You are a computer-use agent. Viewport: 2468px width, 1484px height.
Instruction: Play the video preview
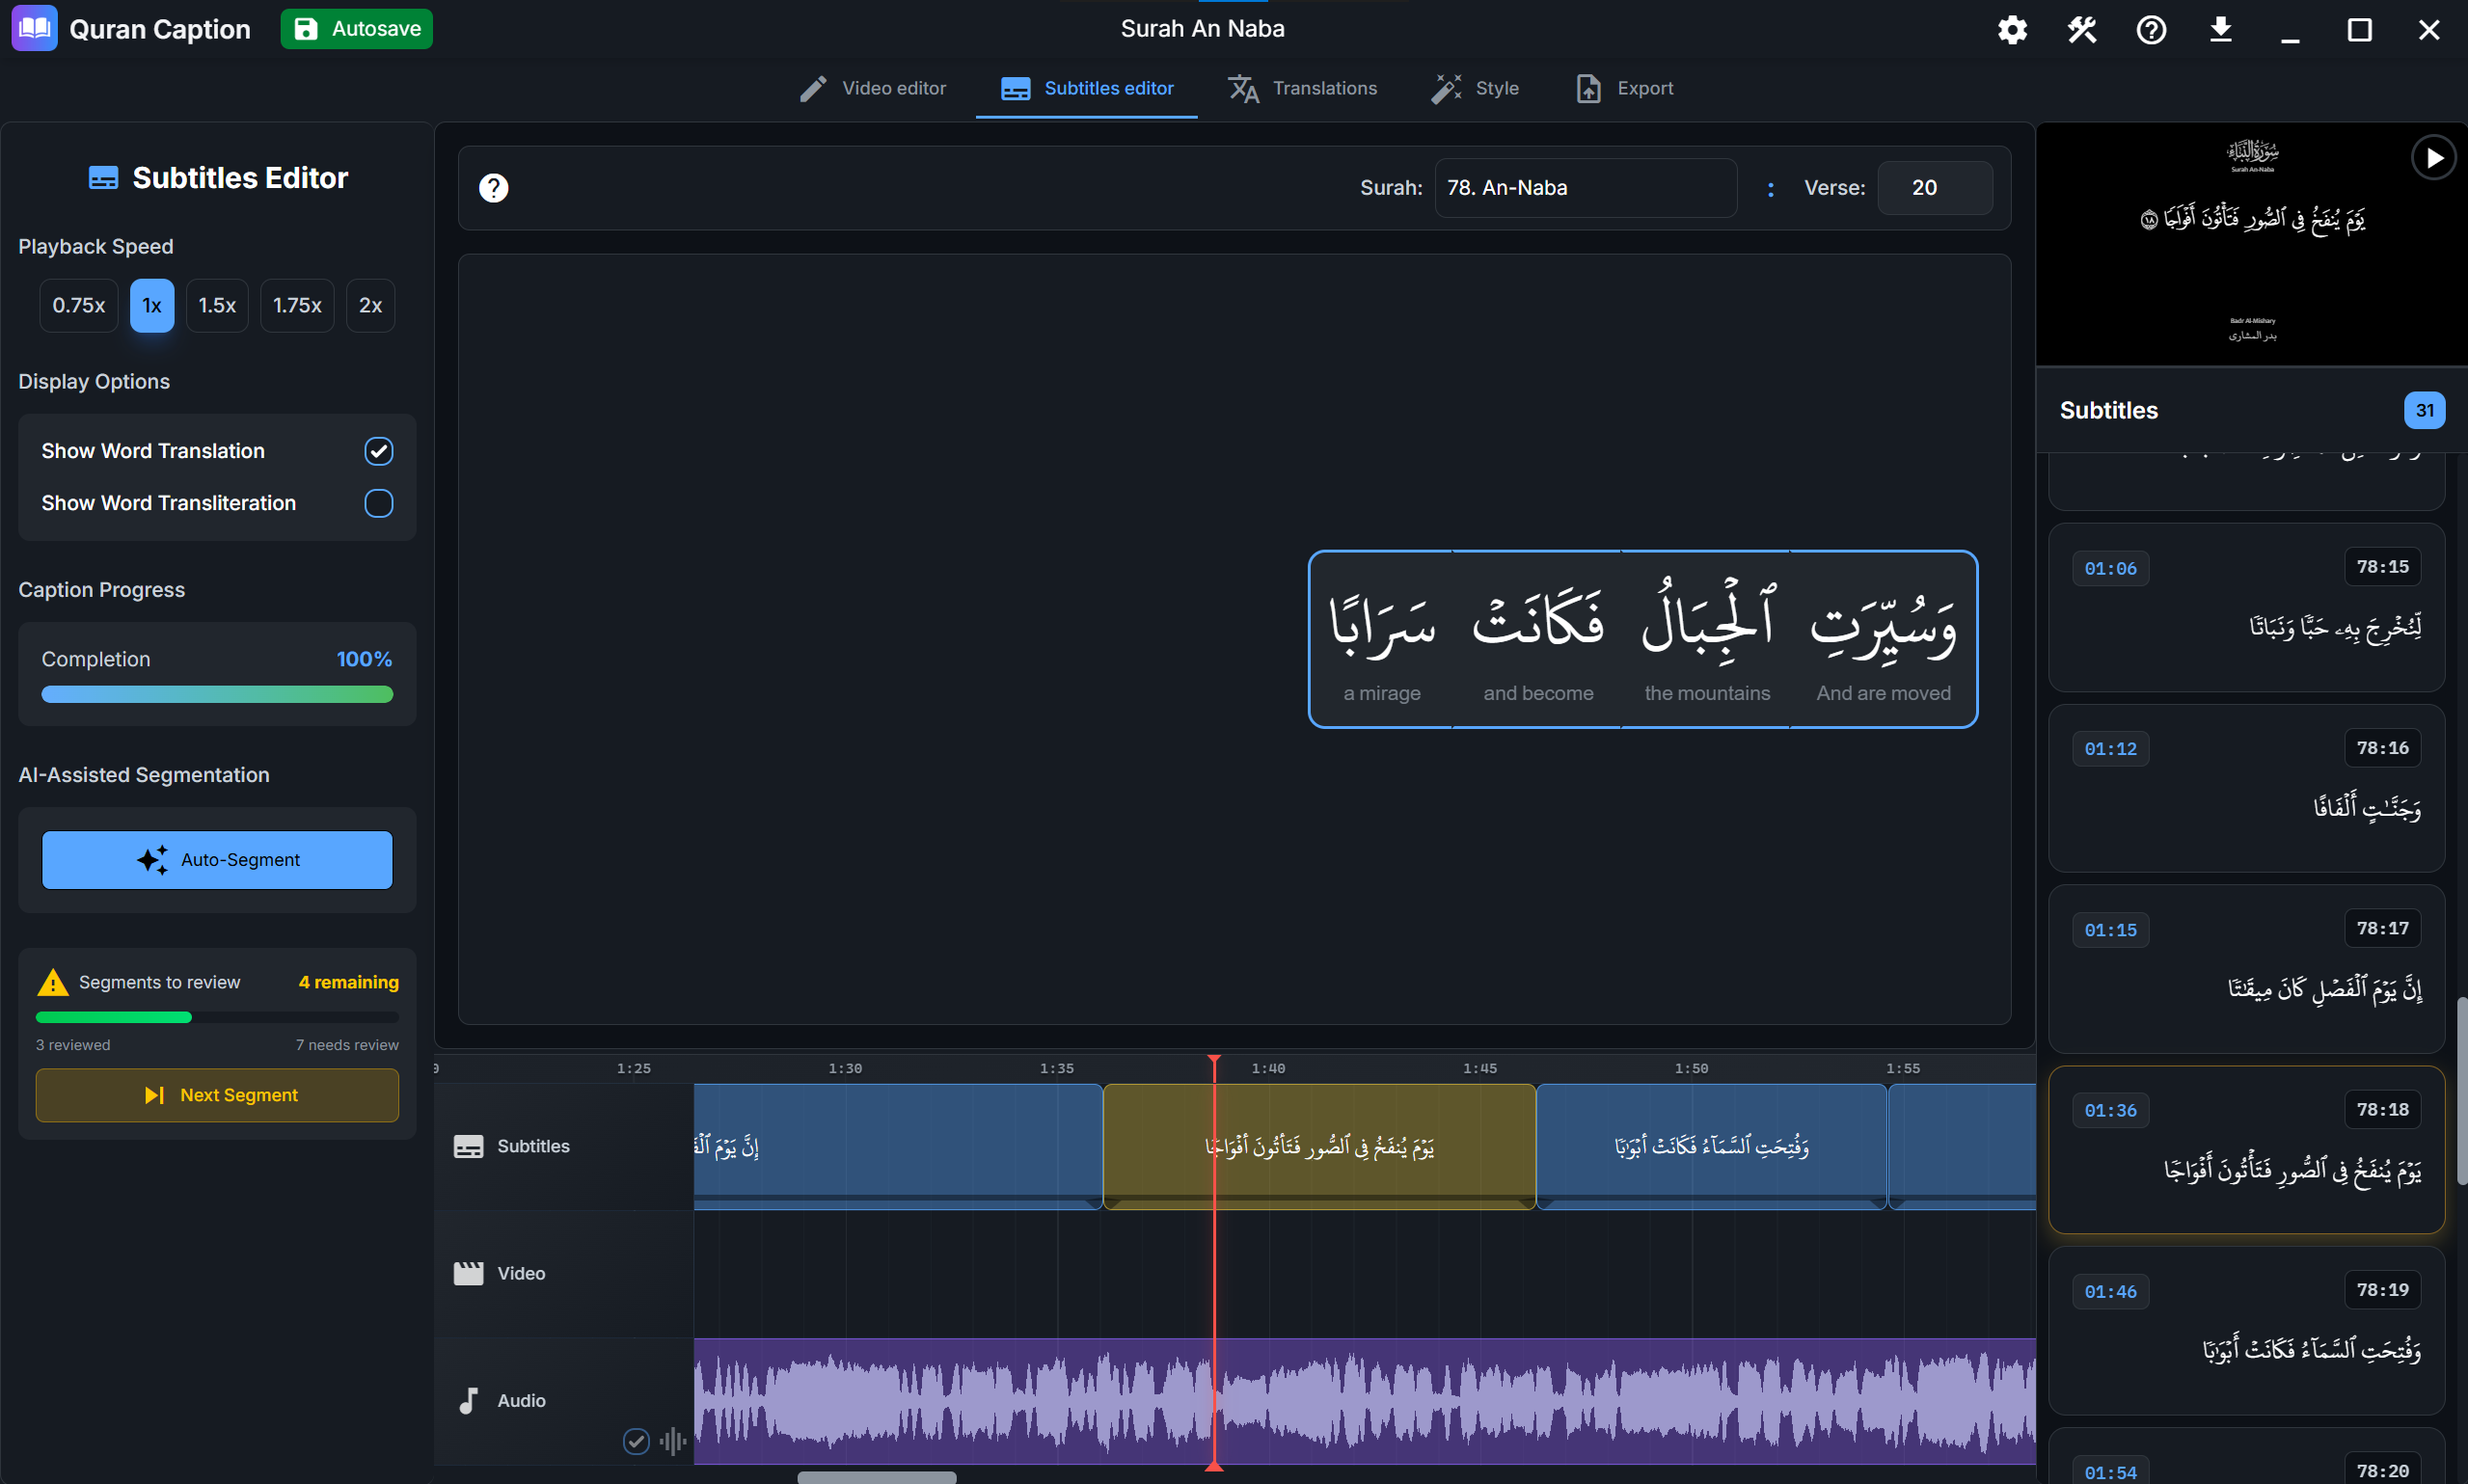pyautogui.click(x=2433, y=158)
